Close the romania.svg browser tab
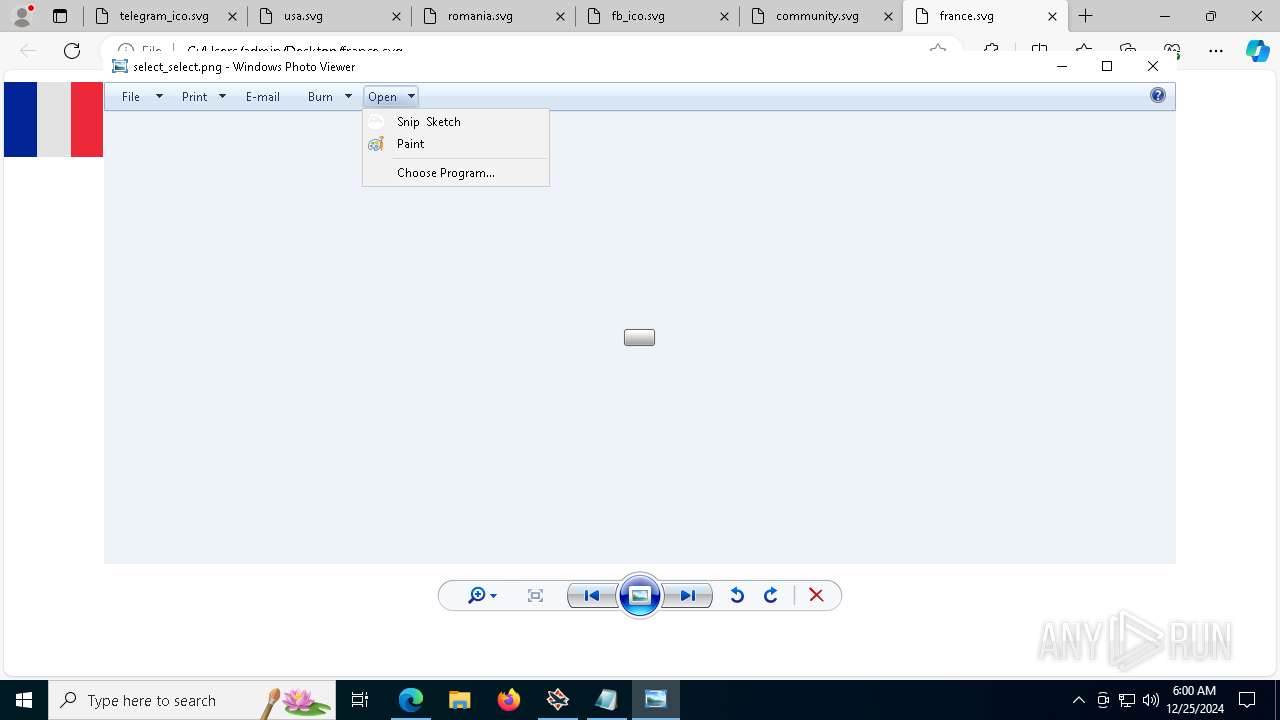The image size is (1280, 720). click(560, 16)
